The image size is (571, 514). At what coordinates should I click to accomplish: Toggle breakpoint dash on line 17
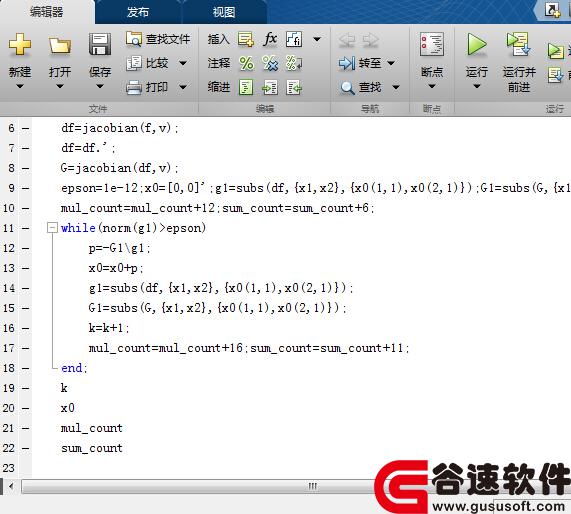click(25, 348)
